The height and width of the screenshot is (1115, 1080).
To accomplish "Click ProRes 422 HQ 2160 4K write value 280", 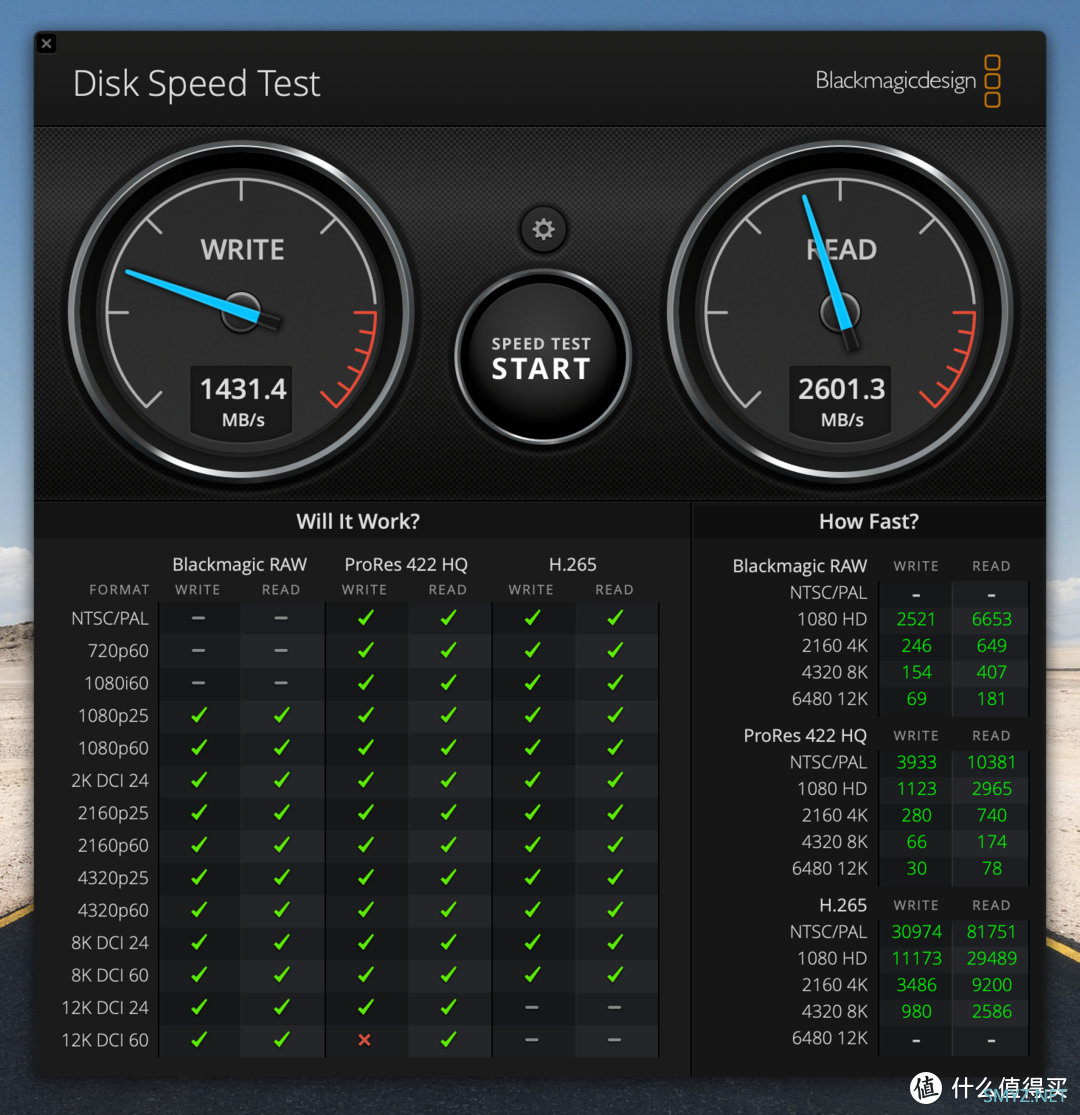I will tap(916, 815).
